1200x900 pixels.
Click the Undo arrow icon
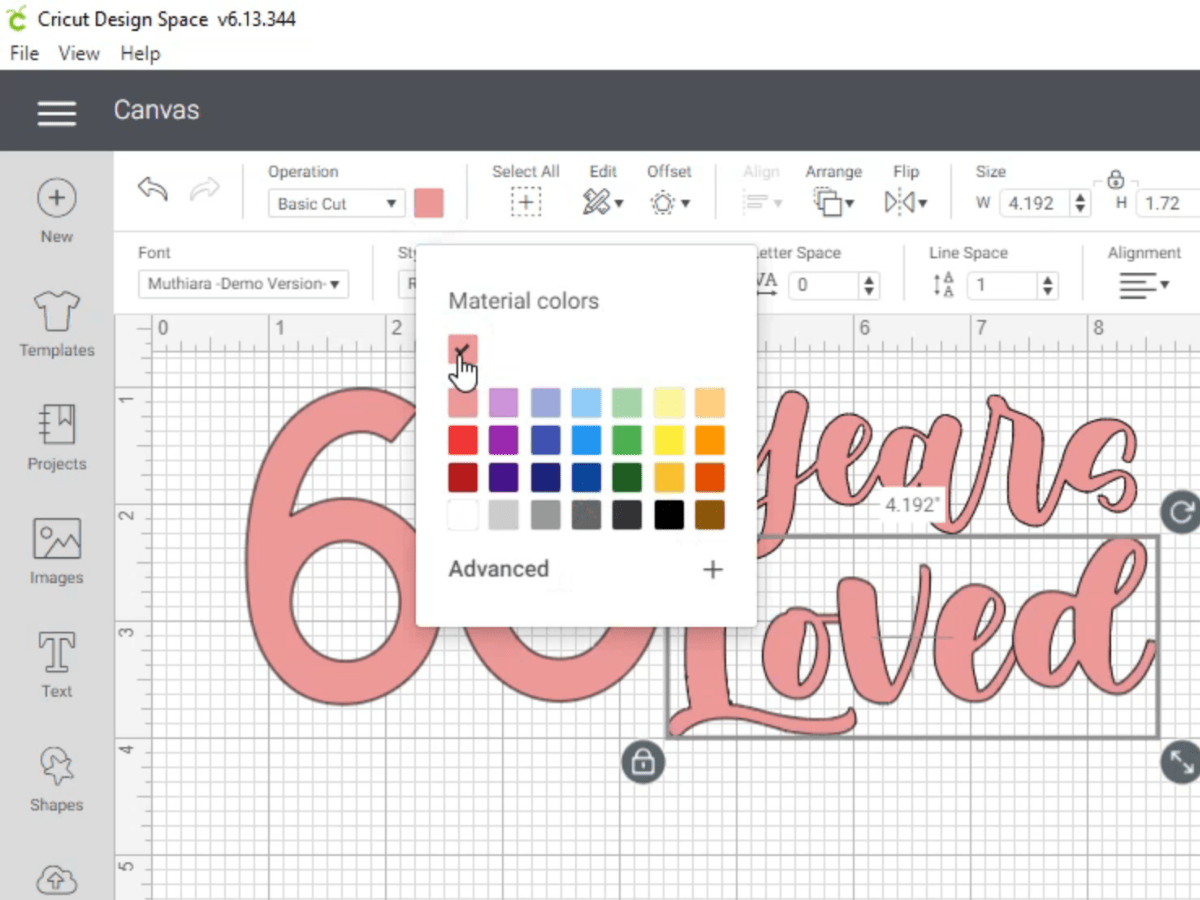(x=153, y=189)
